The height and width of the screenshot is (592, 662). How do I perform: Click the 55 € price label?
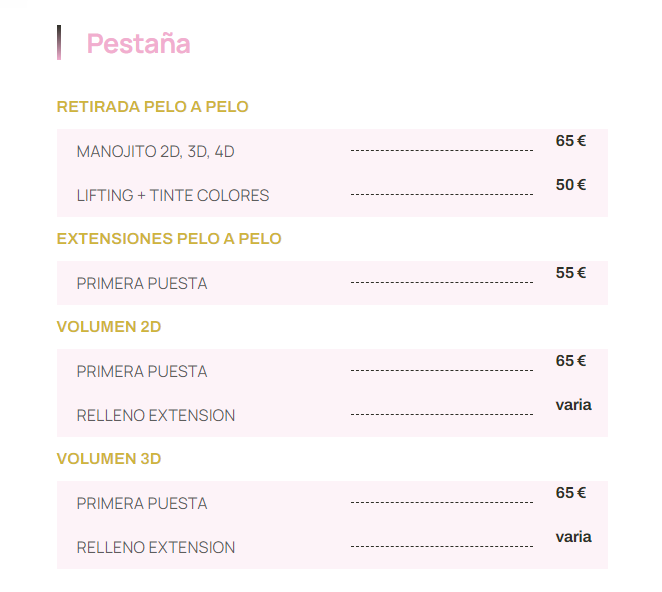[570, 273]
